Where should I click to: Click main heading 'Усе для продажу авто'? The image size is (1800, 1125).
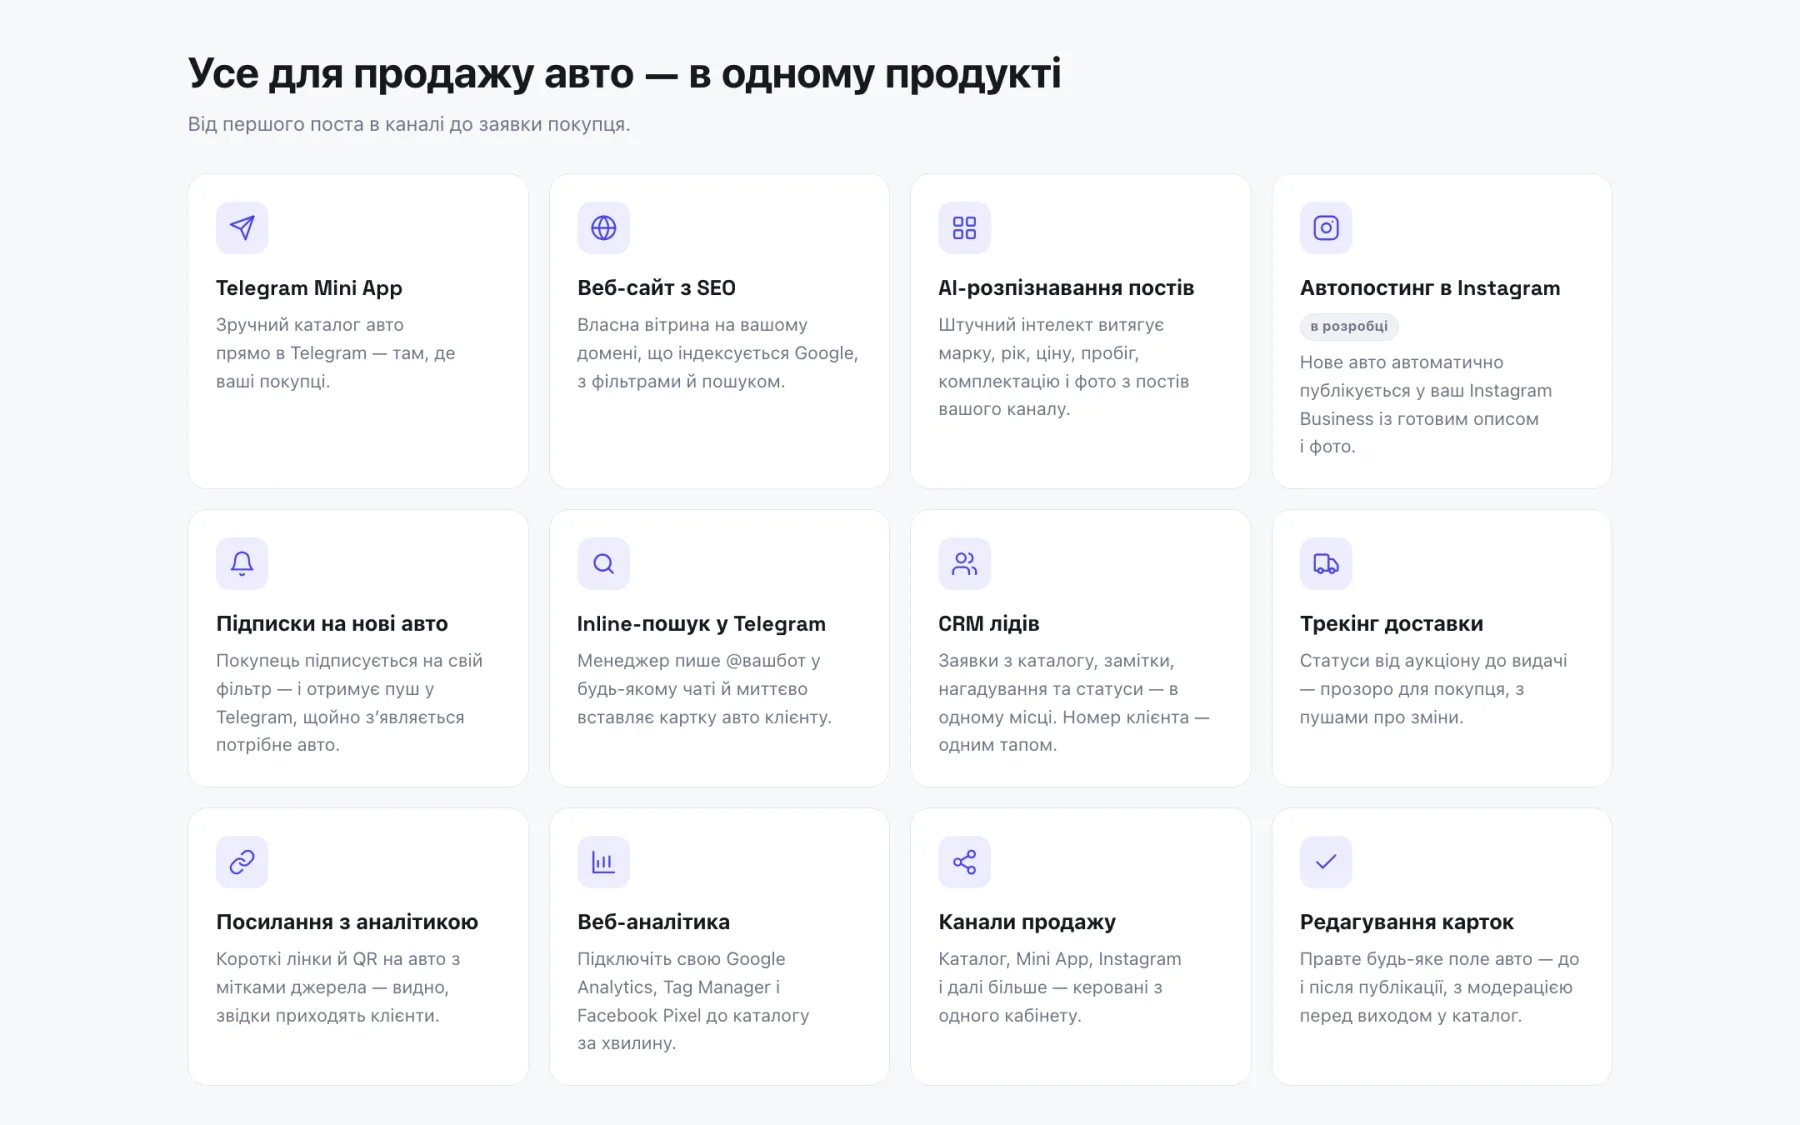point(624,73)
